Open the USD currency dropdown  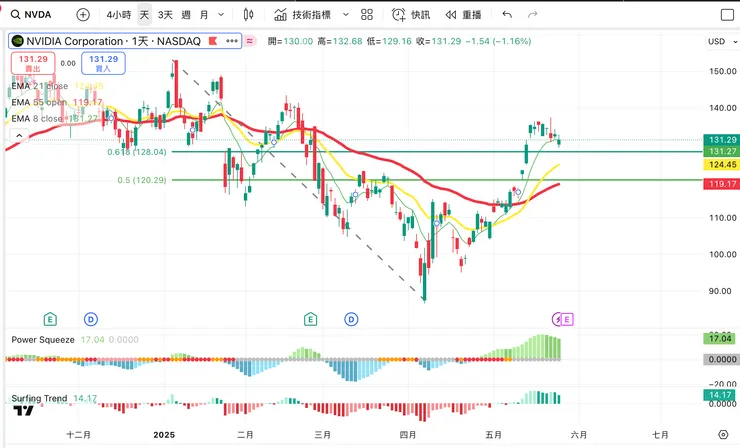pos(722,42)
